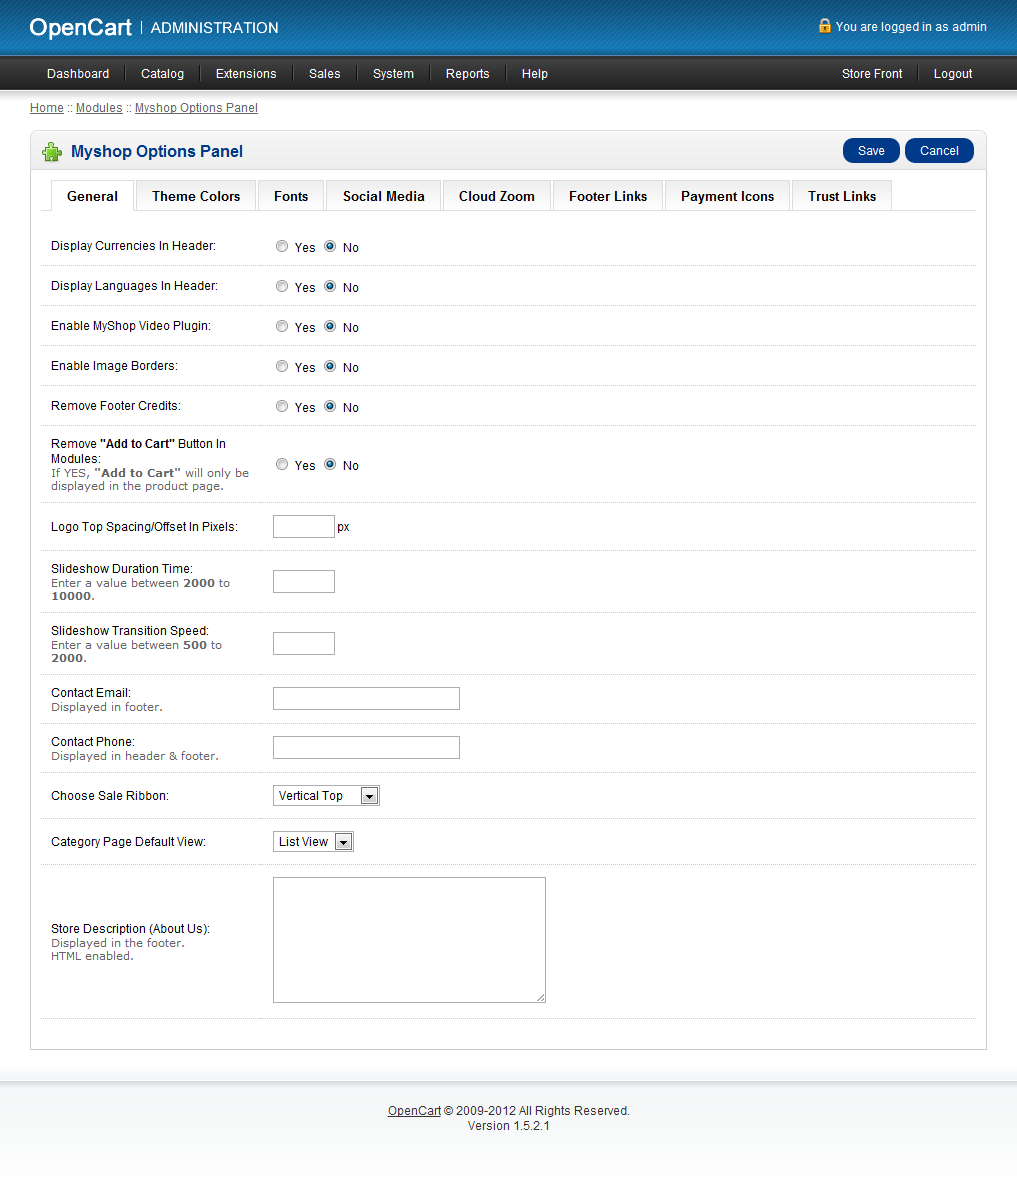Screen dimensions: 1017x1193
Task: Select Yes for Display Languages In Header
Action: pyautogui.click(x=282, y=287)
